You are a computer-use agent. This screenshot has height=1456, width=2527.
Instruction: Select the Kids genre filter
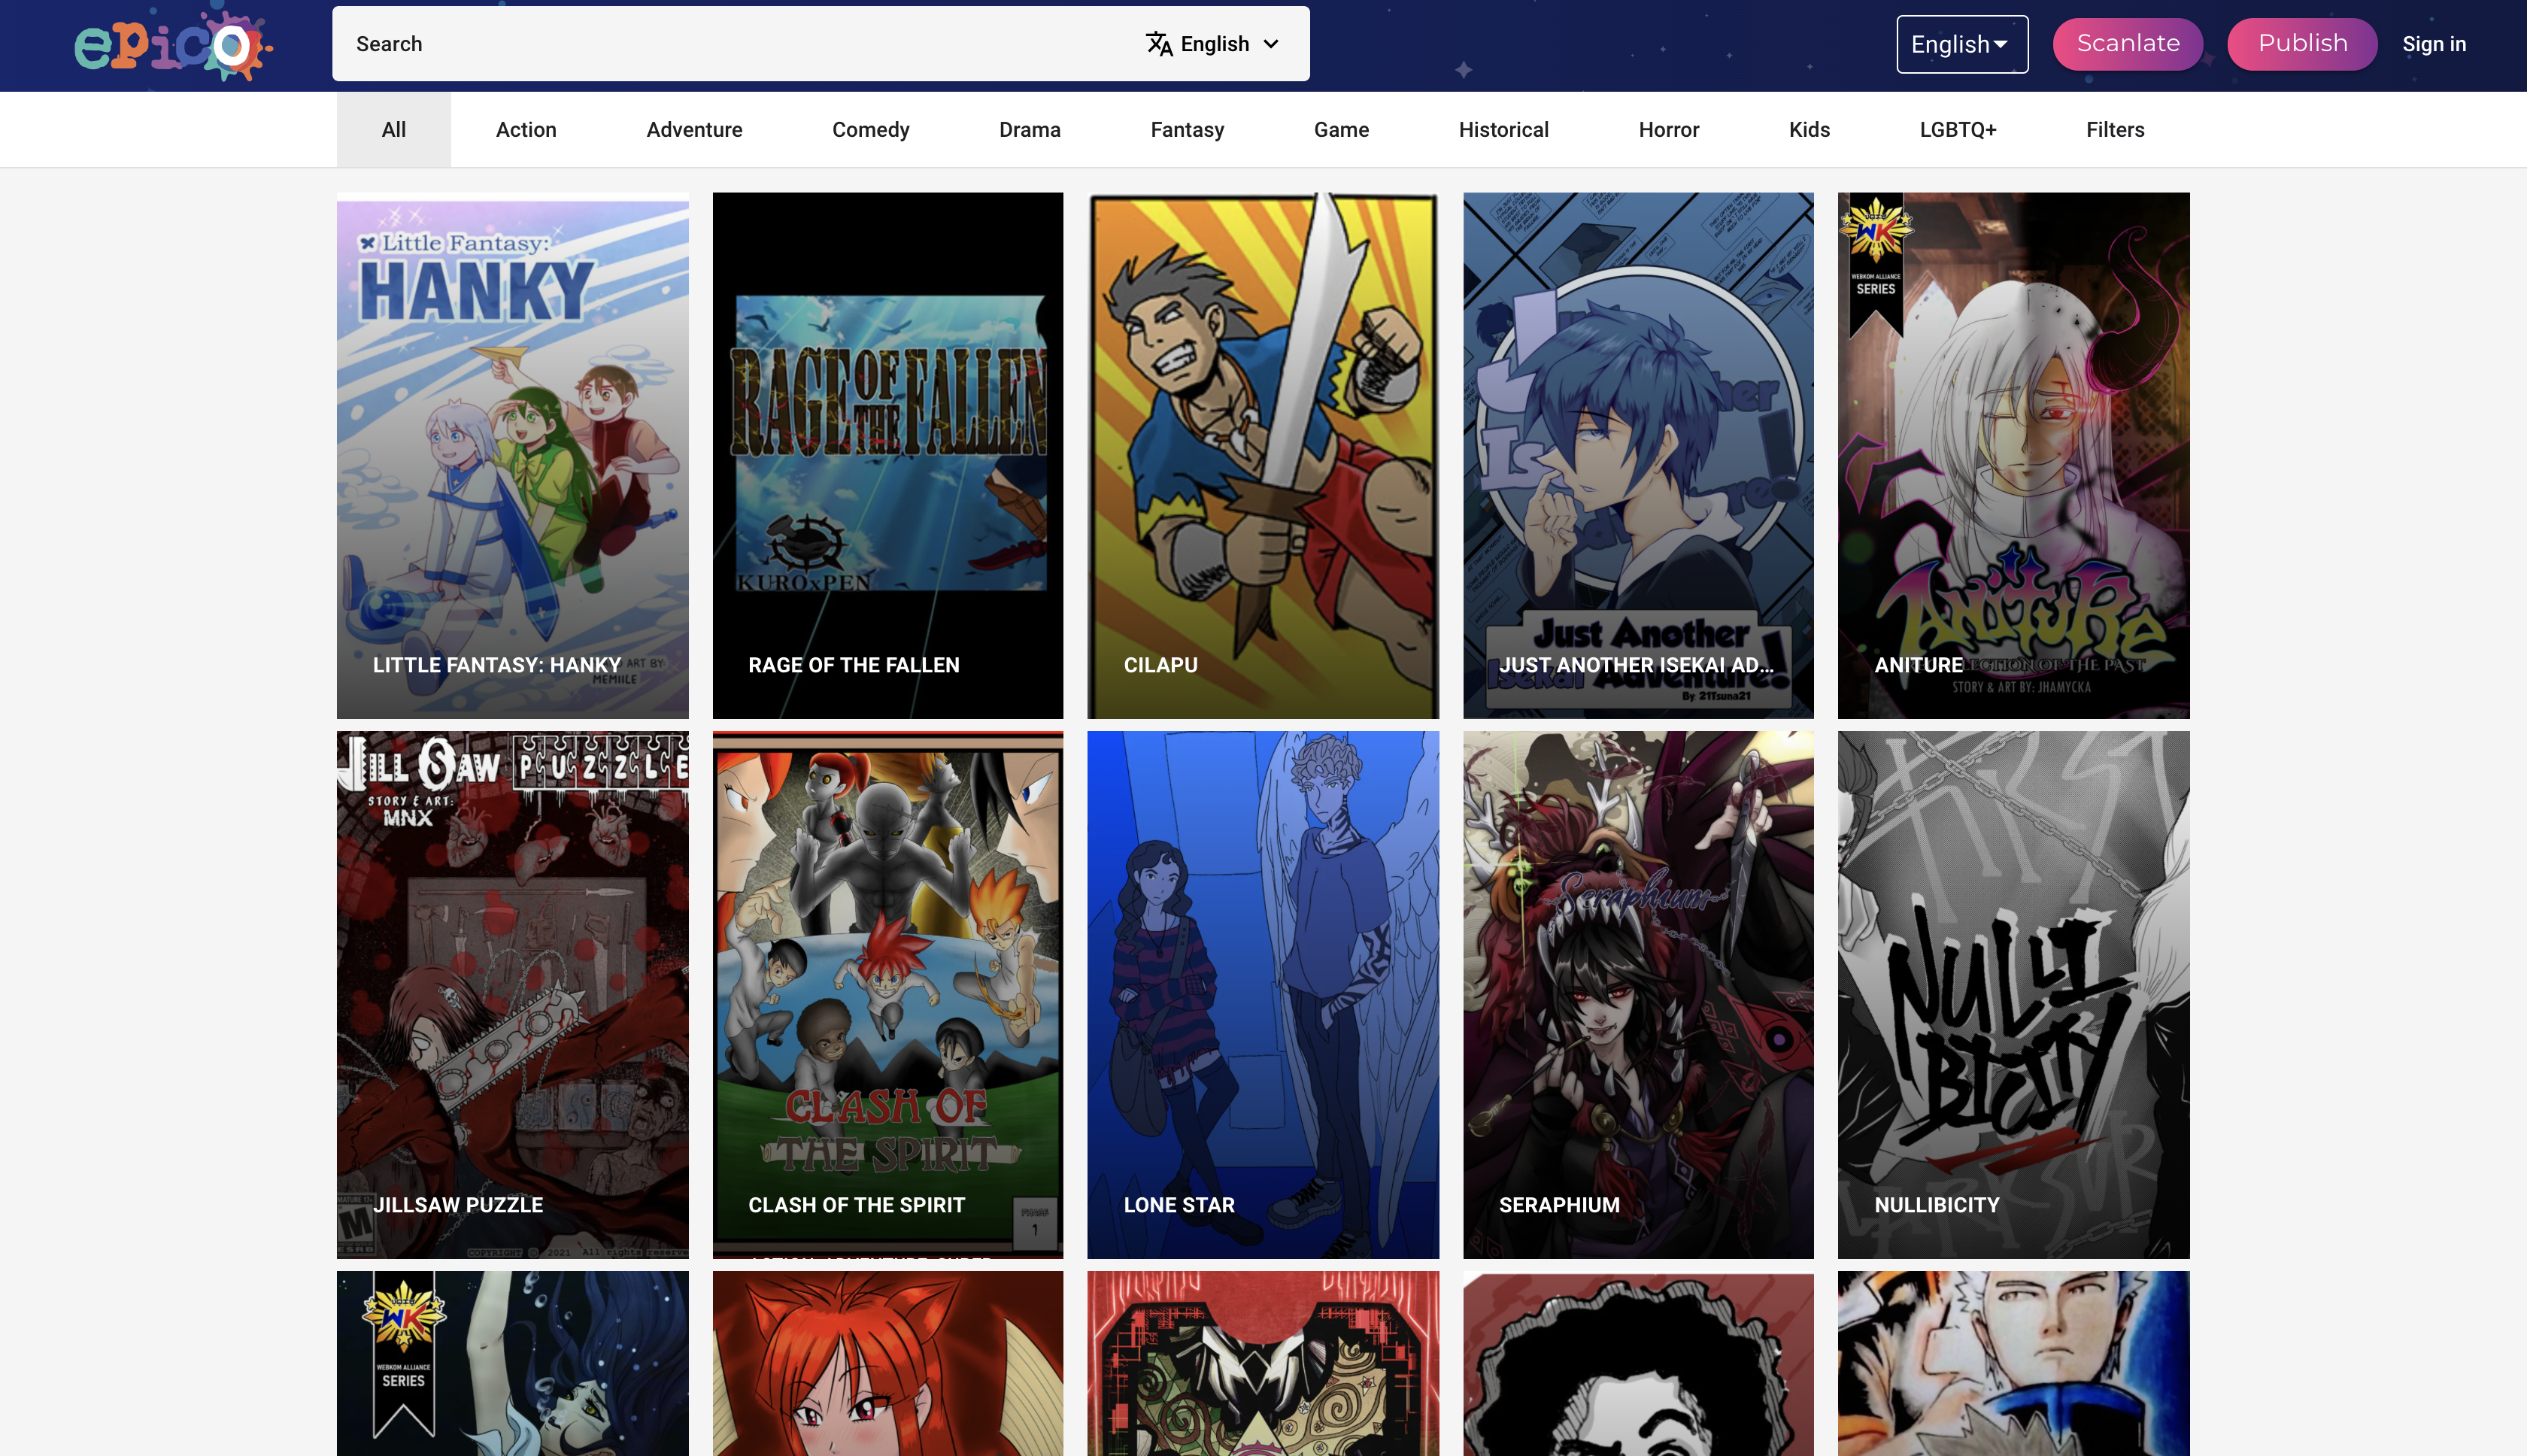click(1808, 129)
